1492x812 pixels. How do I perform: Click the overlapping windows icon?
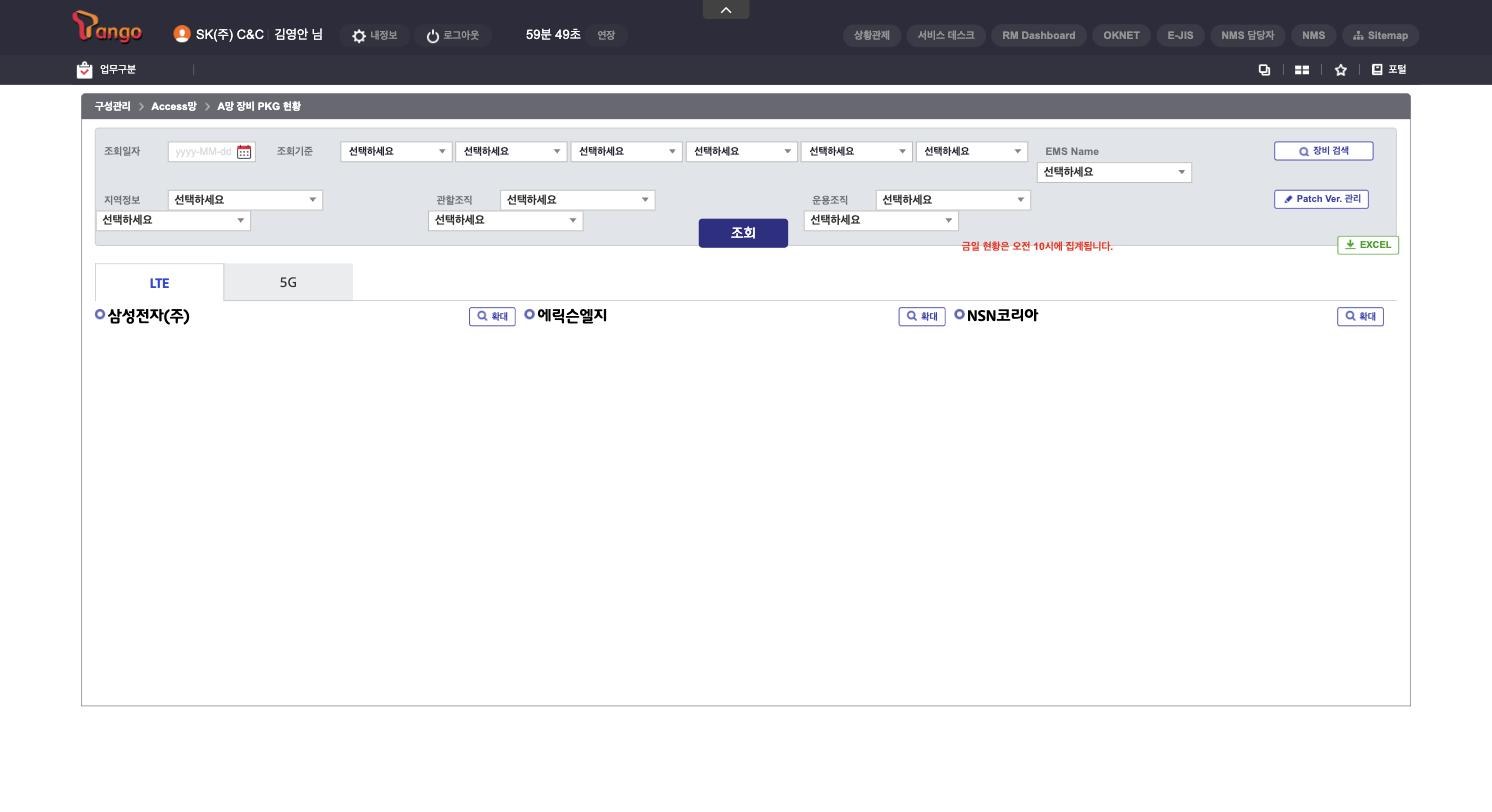click(x=1264, y=70)
